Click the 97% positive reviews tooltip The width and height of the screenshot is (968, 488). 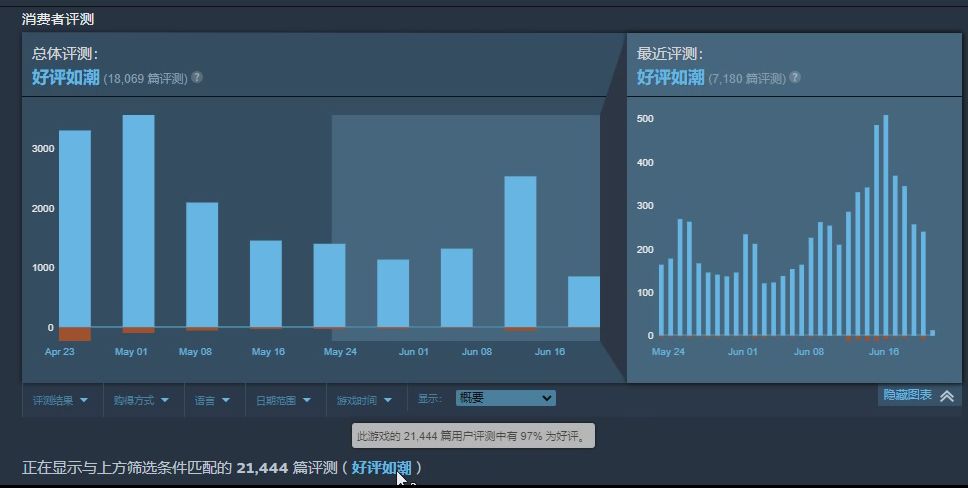474,435
